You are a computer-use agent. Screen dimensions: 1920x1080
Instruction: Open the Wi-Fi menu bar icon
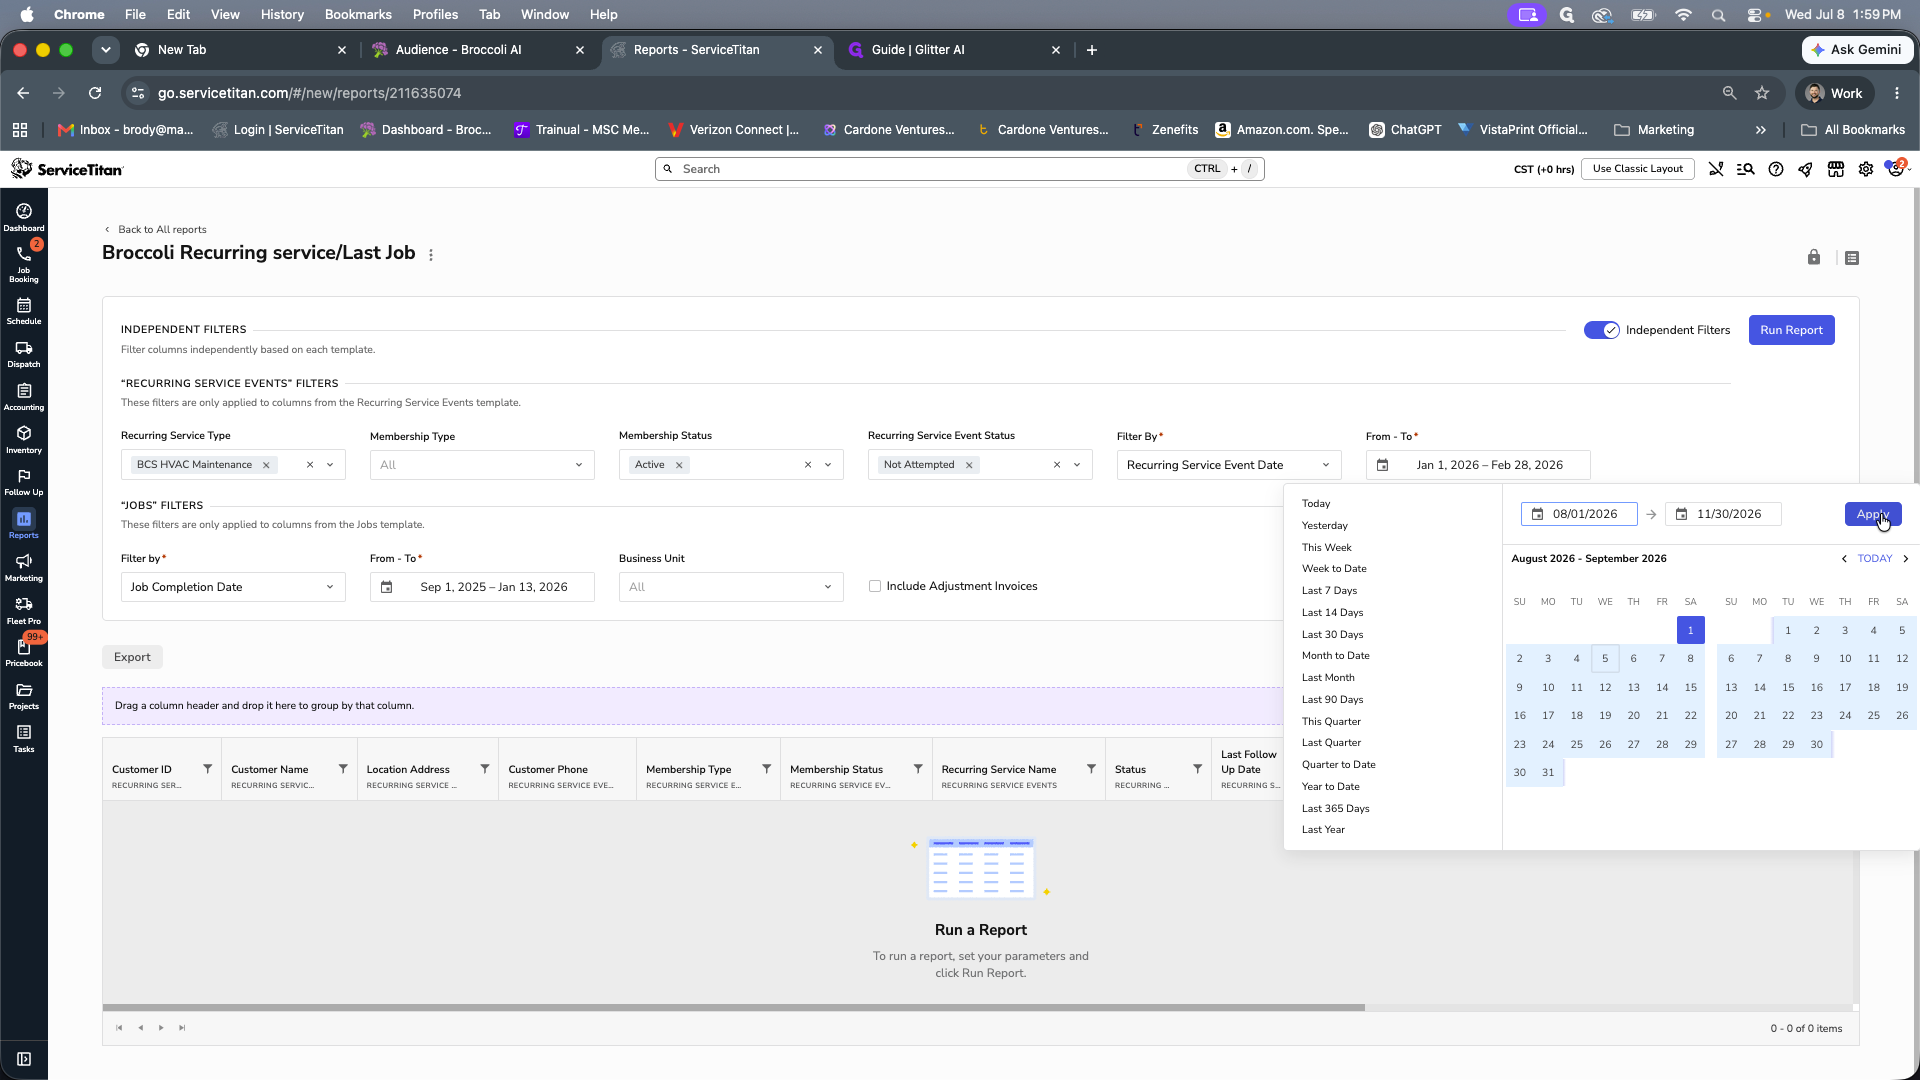1683,14
